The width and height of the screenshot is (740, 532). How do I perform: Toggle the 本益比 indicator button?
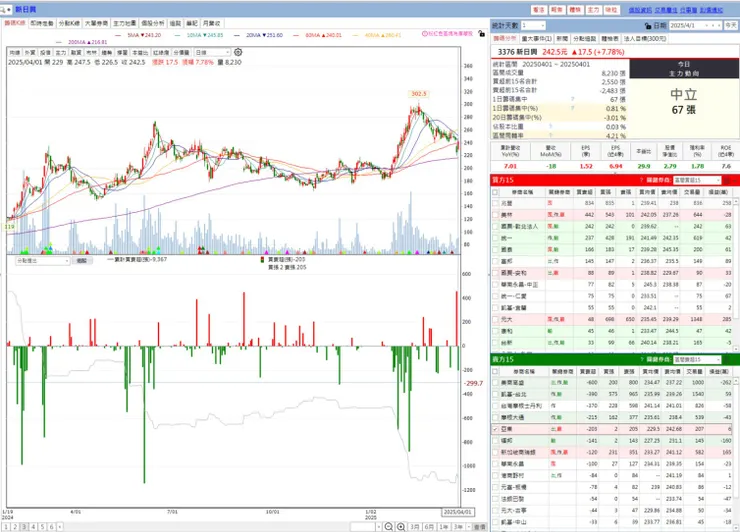pyautogui.click(x=140, y=52)
